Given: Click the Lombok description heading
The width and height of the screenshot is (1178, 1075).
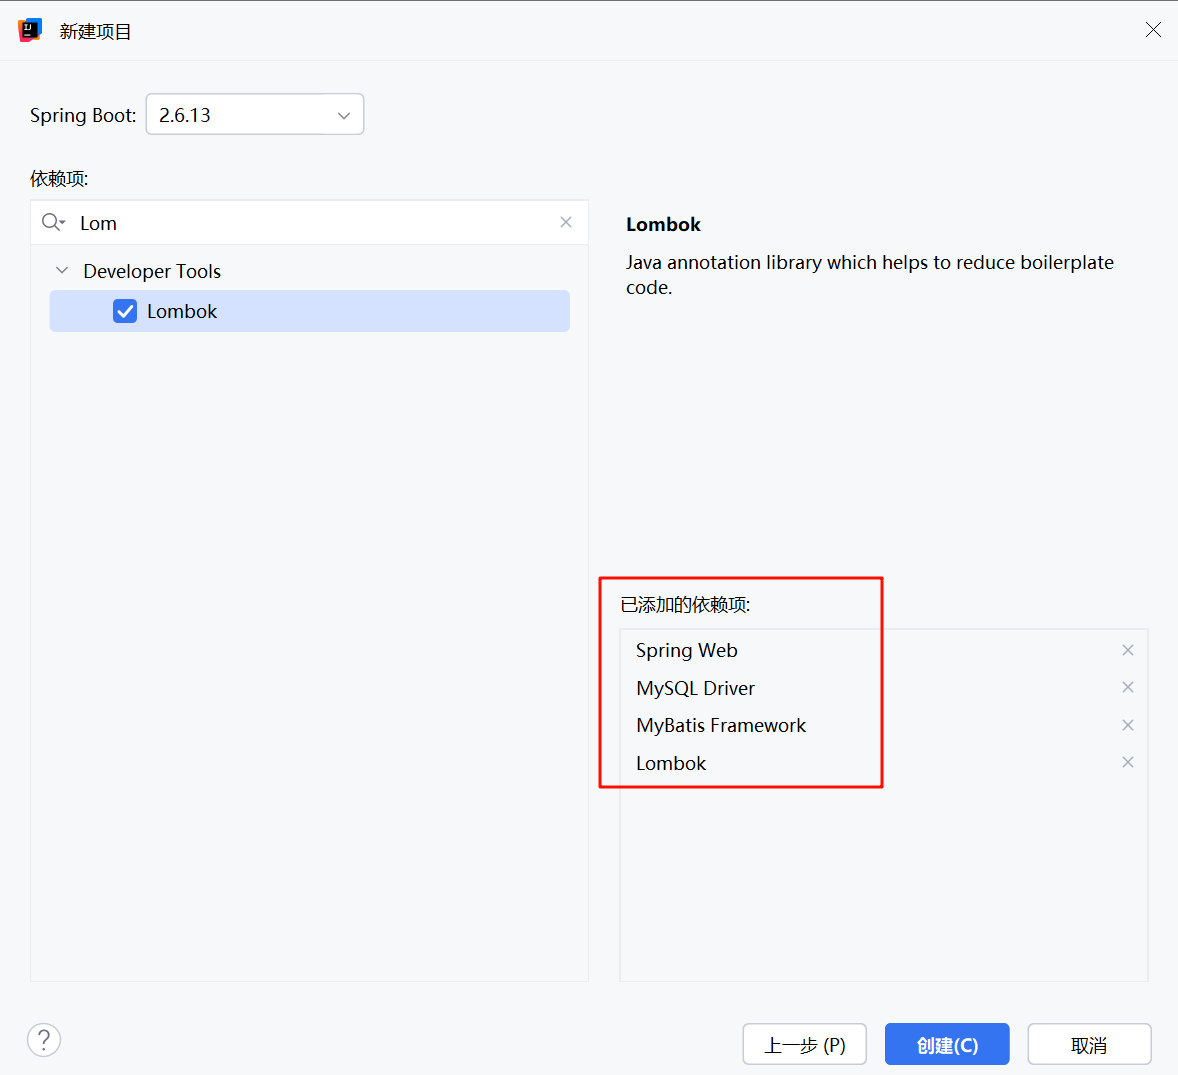Looking at the screenshot, I should coord(663,225).
